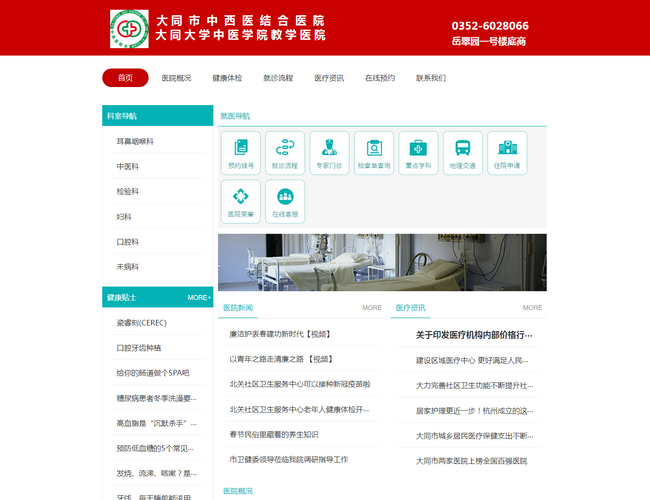Select the 检查单查询 report lookup icon
The width and height of the screenshot is (650, 500).
[374, 152]
